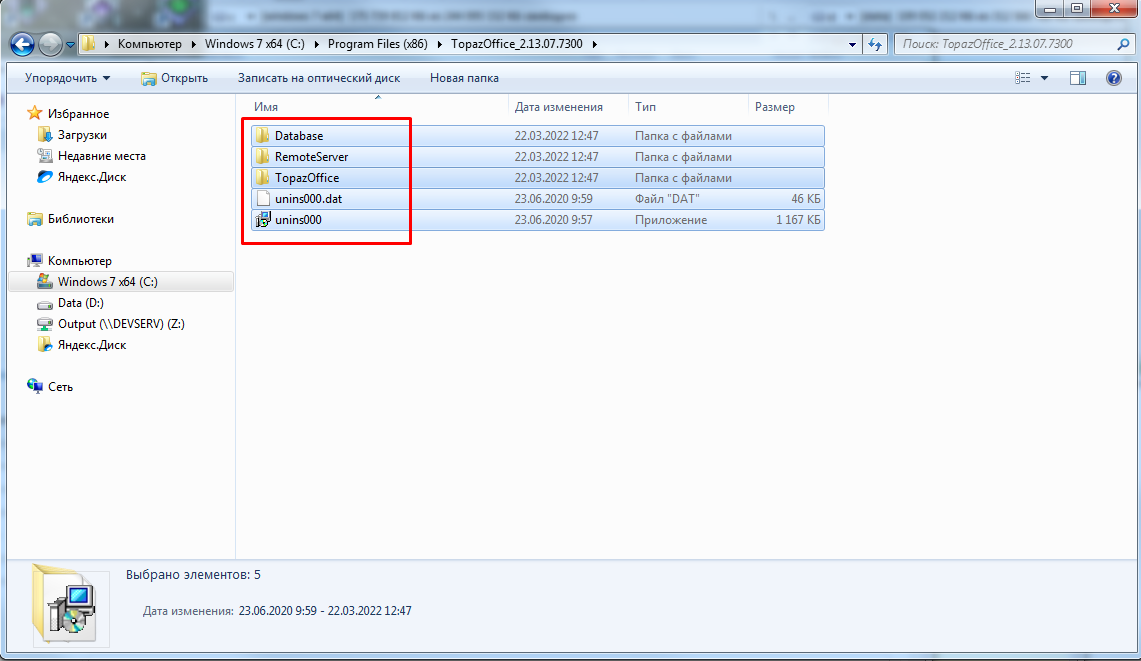1141x661 pixels.
Task: Open Библиотеки in the navigation pane
Action: 81,218
